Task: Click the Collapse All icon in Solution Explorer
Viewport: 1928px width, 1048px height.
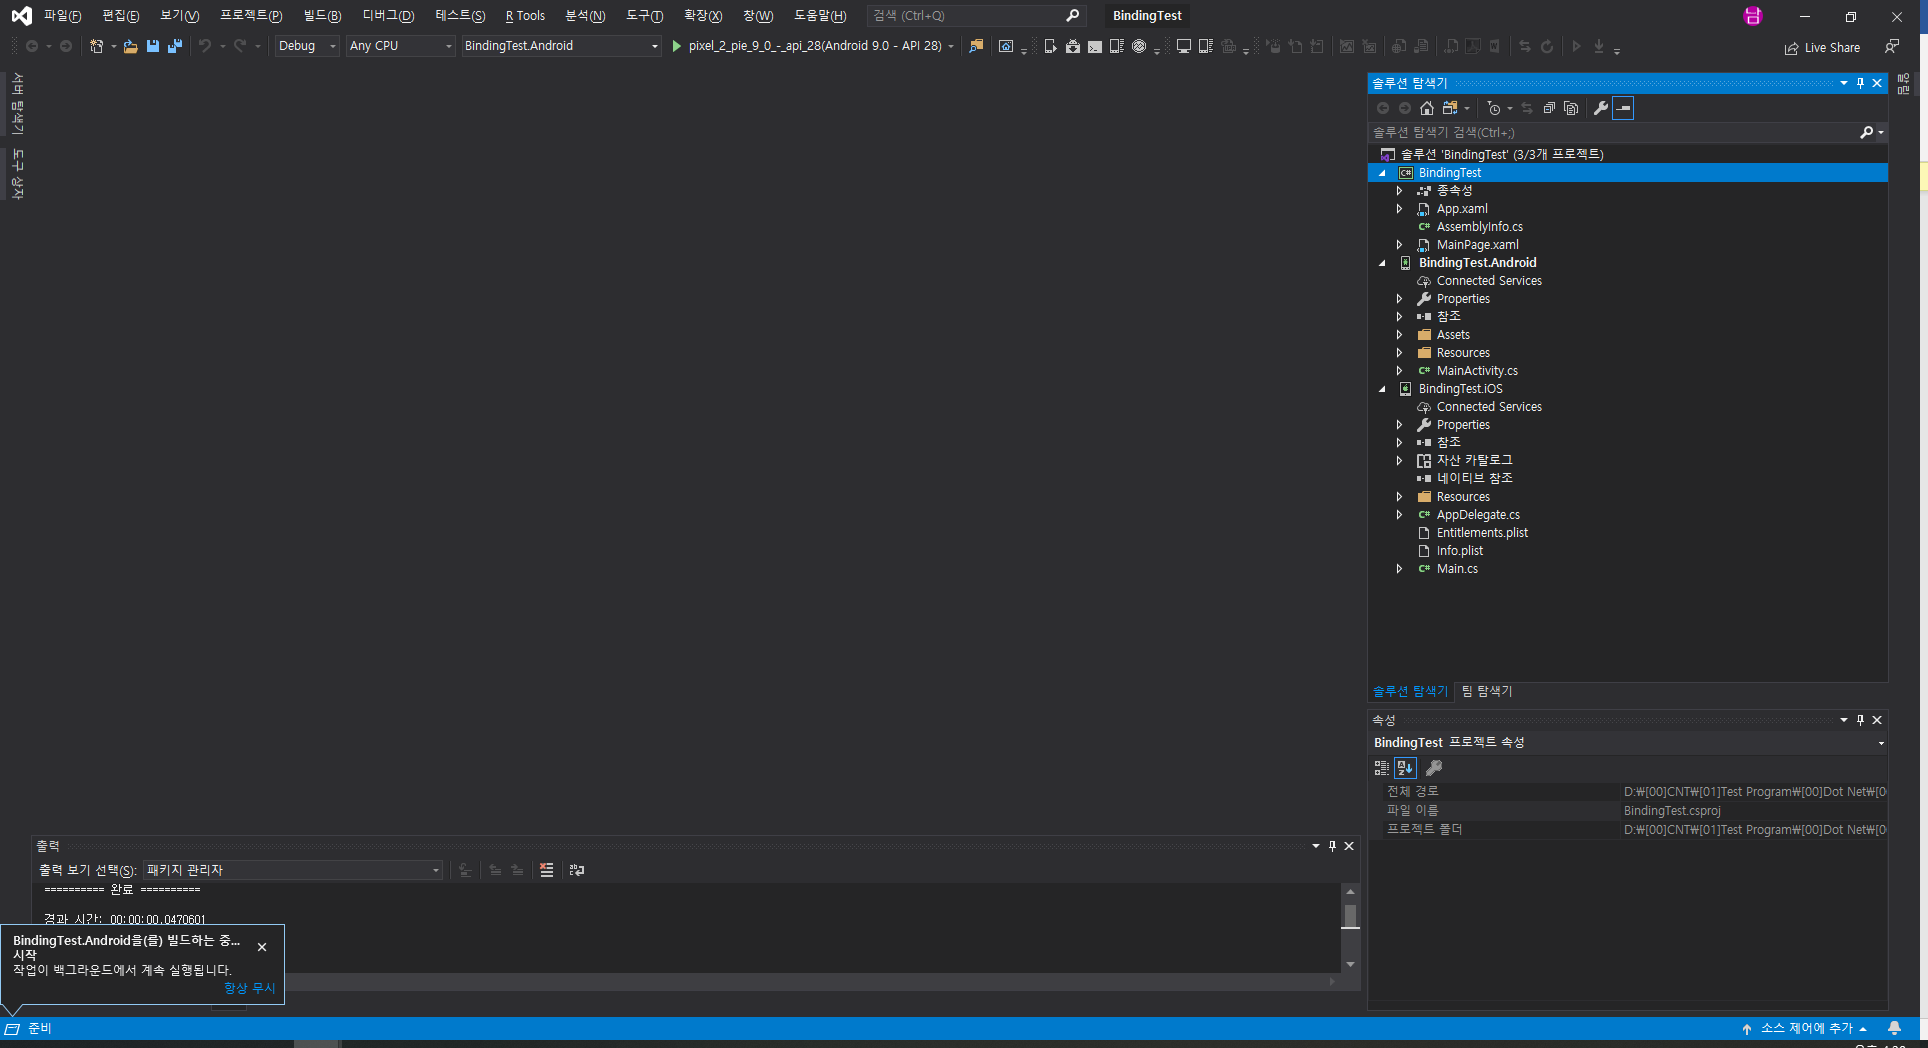Action: tap(1549, 108)
